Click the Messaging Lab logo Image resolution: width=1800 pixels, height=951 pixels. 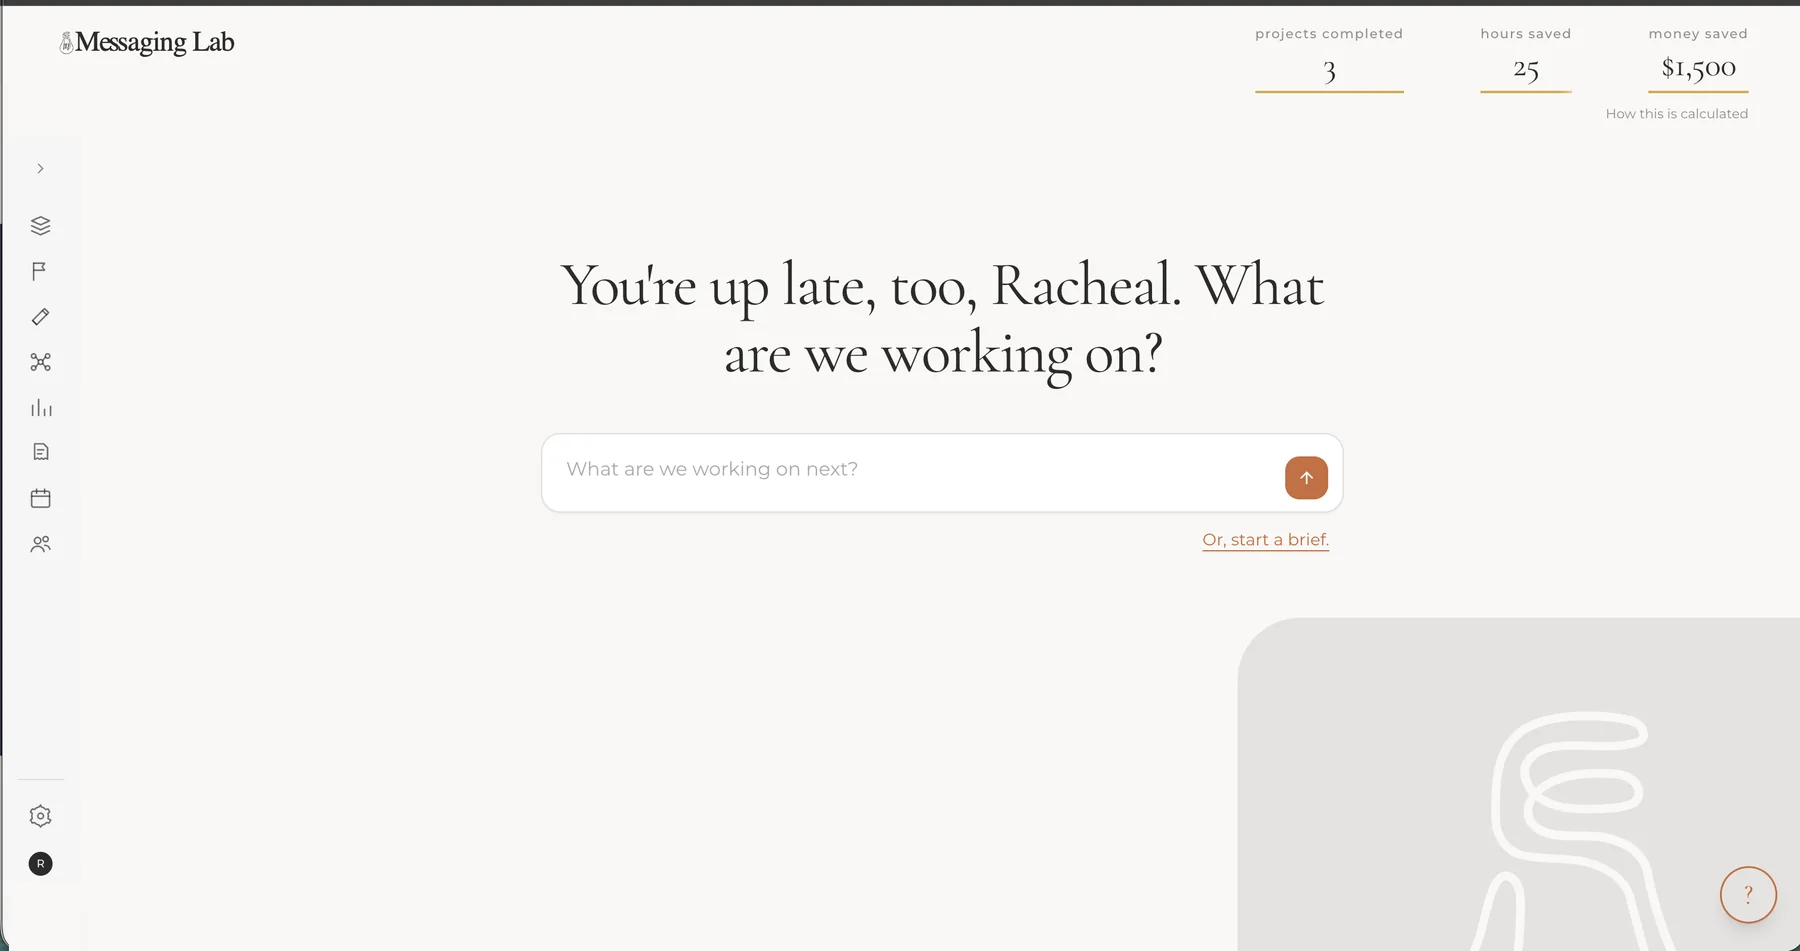point(147,42)
